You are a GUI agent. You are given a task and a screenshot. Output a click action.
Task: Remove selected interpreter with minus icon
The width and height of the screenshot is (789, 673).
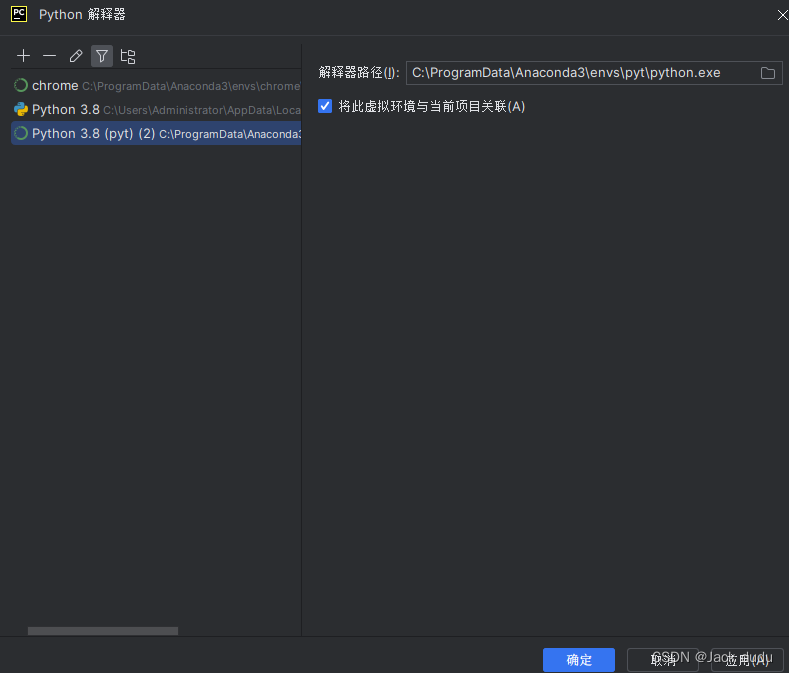pos(49,55)
